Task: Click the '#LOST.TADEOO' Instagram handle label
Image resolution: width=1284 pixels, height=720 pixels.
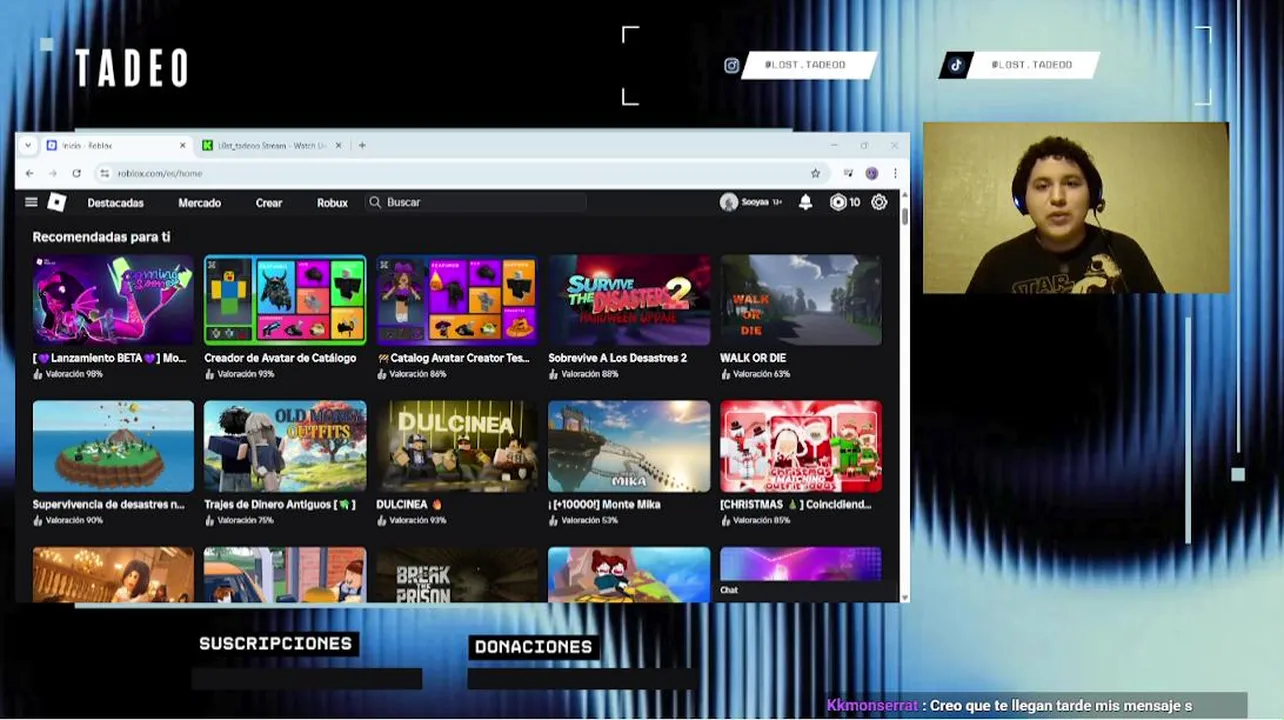Action: tap(805, 65)
